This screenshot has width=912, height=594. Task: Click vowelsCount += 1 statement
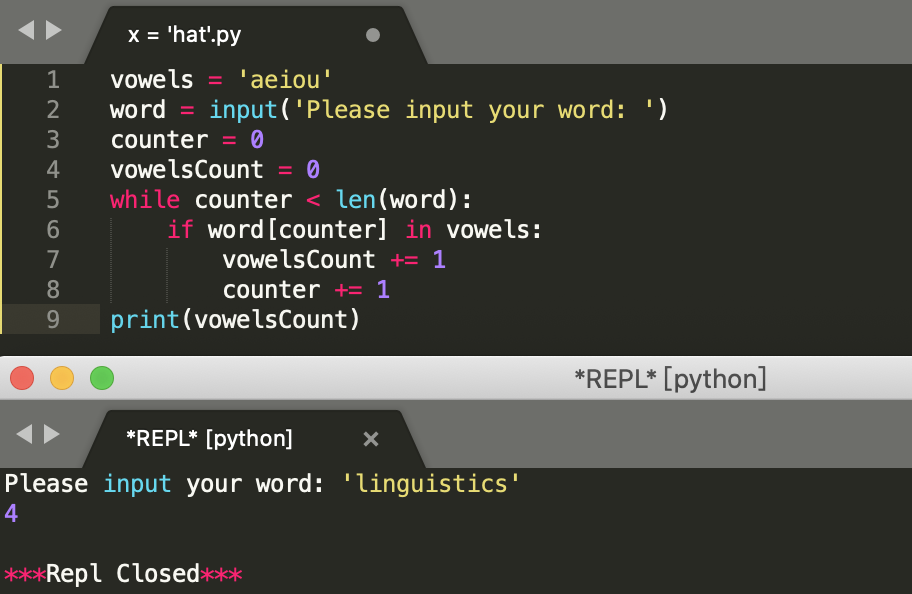point(334,259)
